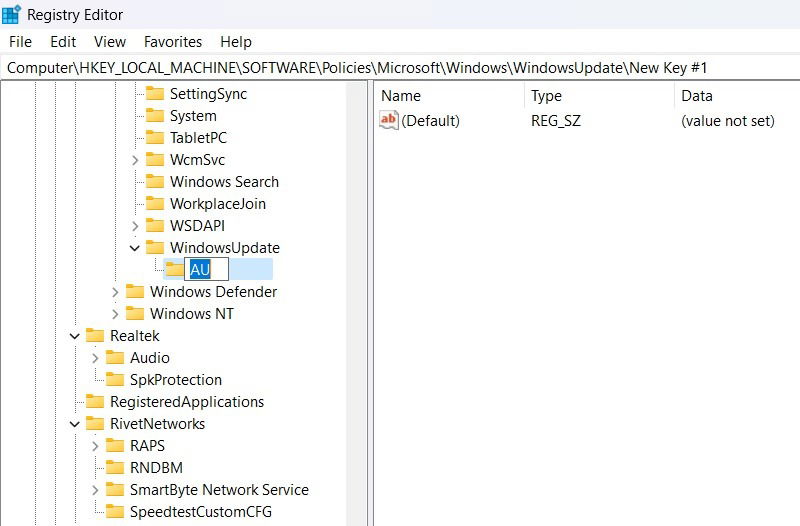Click the registry path address bar
Image resolution: width=800 pixels, height=526 pixels.
tap(400, 68)
